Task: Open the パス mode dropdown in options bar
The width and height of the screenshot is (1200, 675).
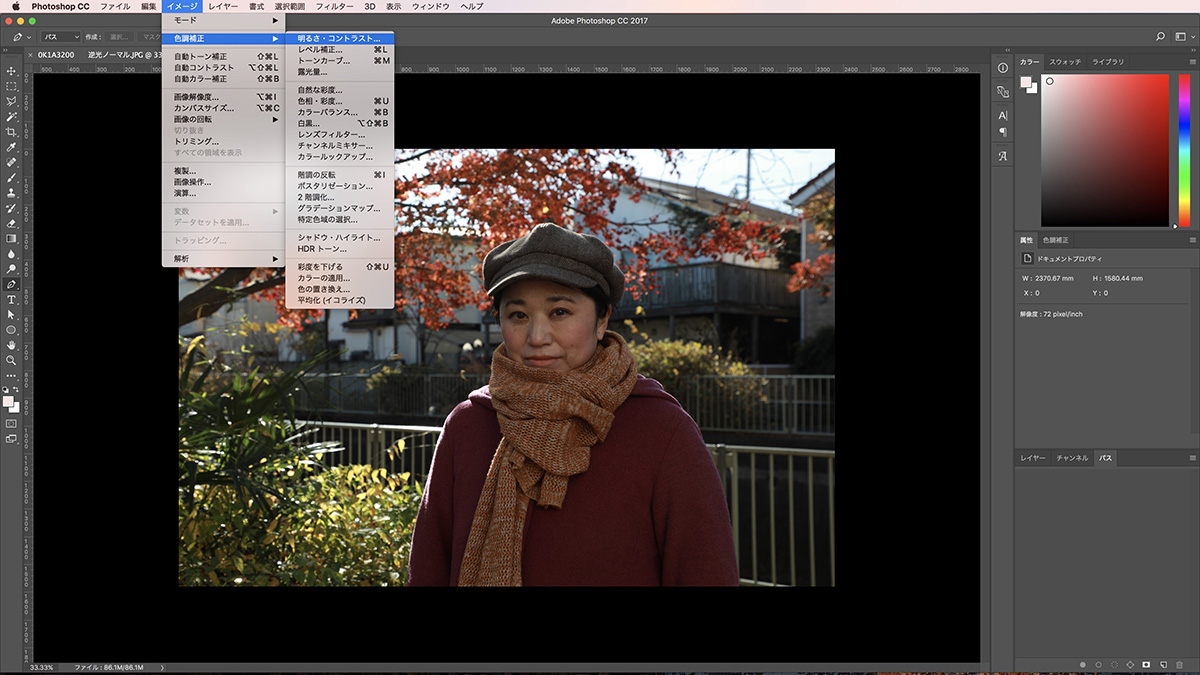Action: (61, 37)
